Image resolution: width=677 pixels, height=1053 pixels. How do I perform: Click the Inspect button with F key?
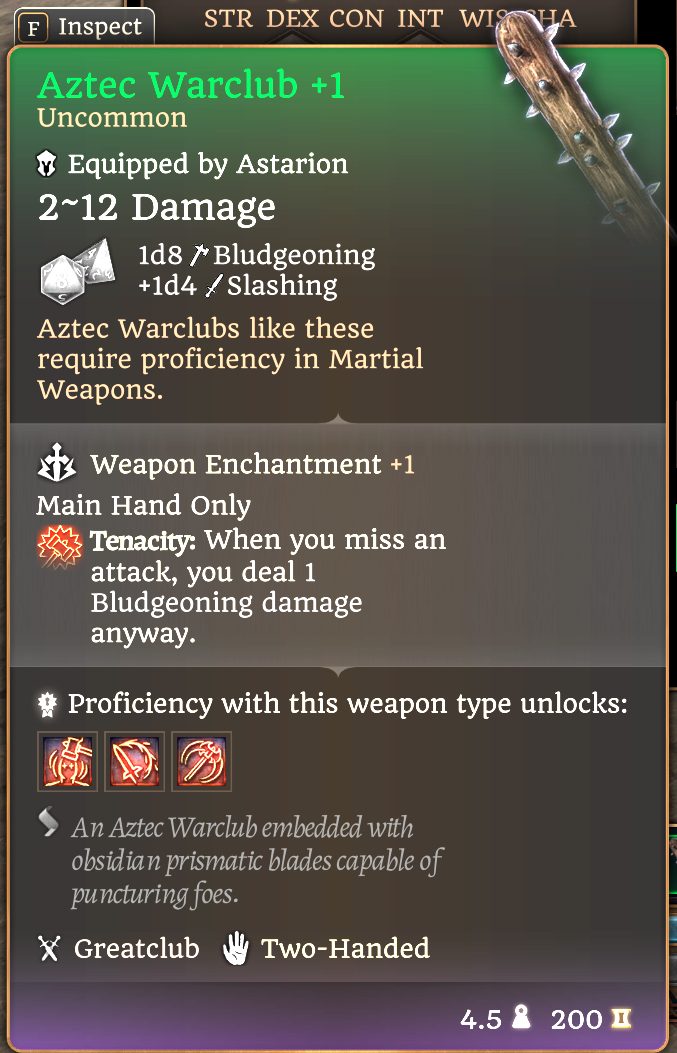(x=83, y=27)
